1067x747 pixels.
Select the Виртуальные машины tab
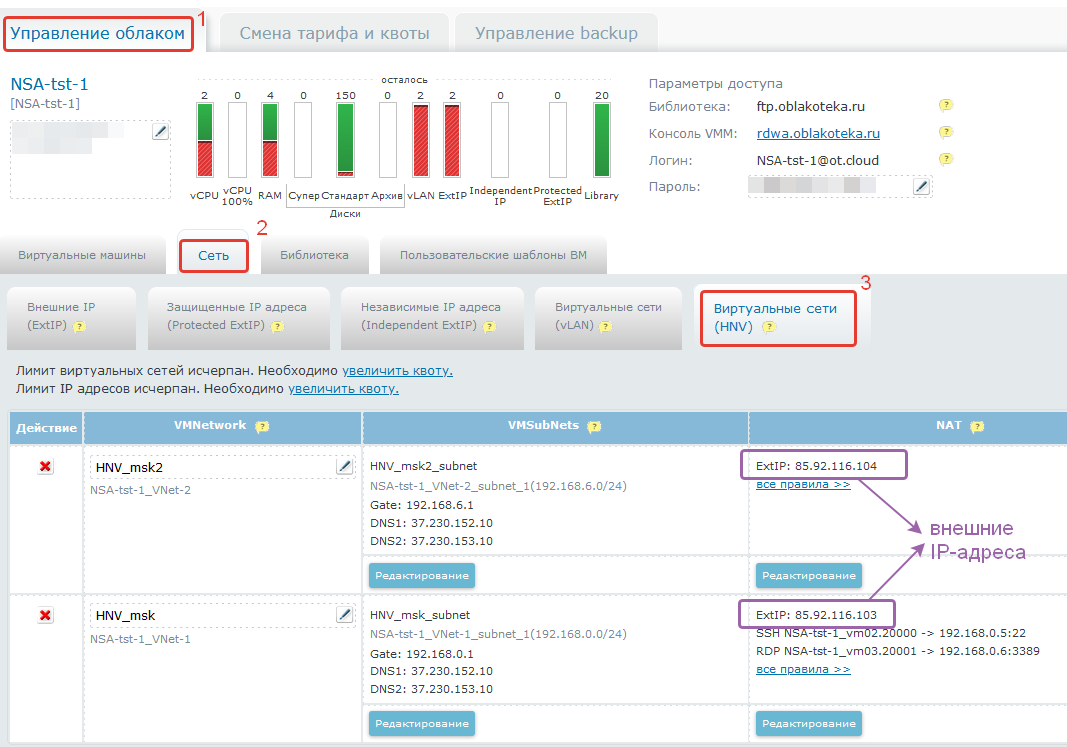[x=82, y=255]
